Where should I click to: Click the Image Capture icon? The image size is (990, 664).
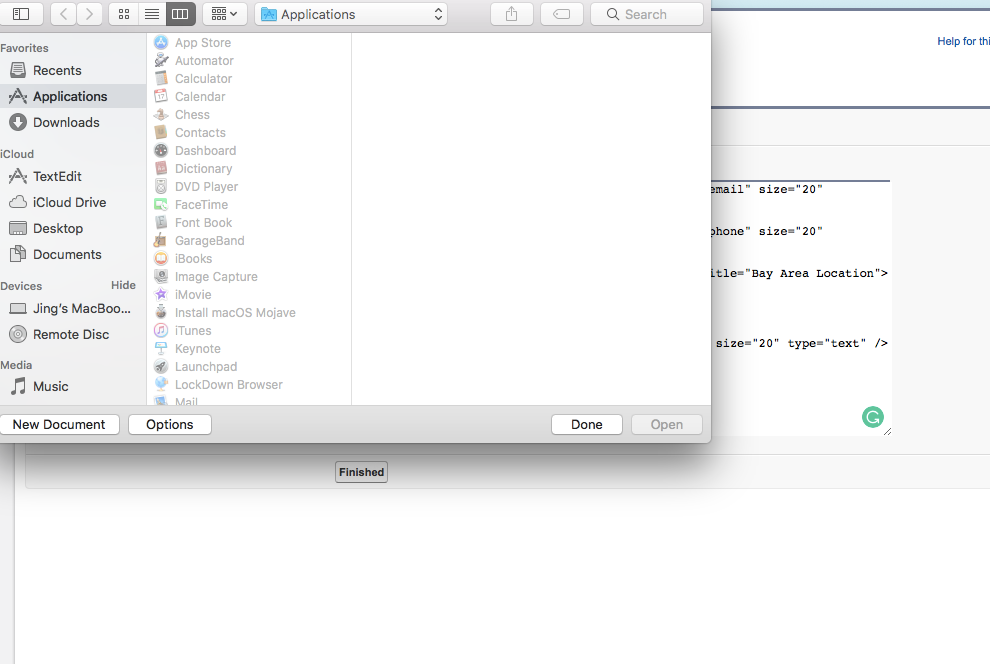[161, 276]
